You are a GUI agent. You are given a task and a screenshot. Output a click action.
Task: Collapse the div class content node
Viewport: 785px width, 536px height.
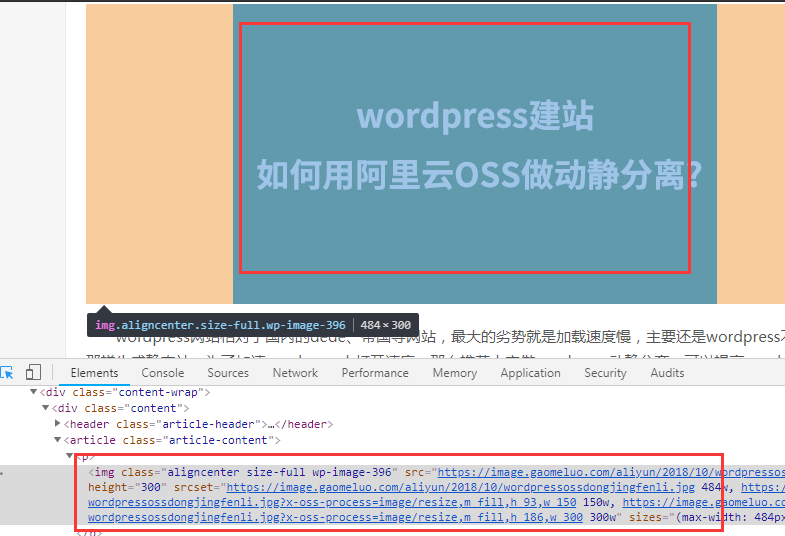(46, 408)
